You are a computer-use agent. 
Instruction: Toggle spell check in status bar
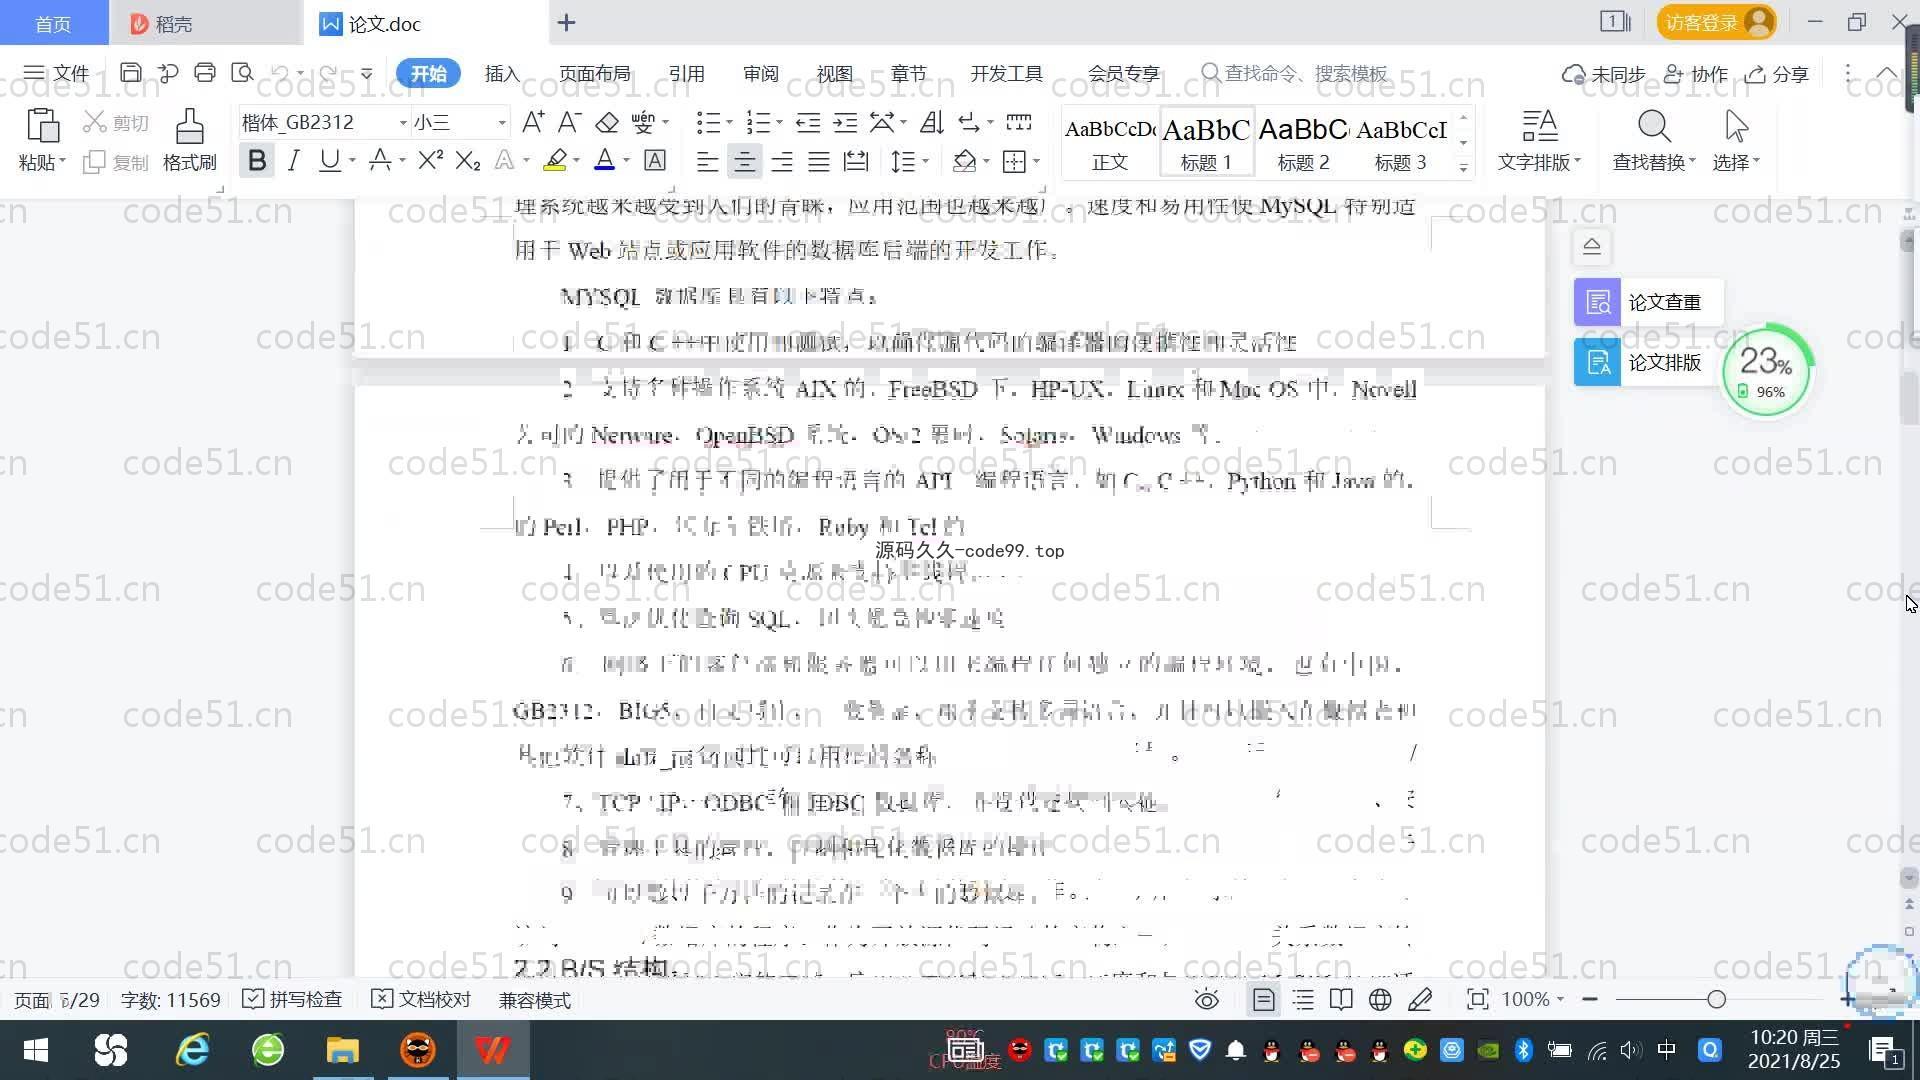292,1000
